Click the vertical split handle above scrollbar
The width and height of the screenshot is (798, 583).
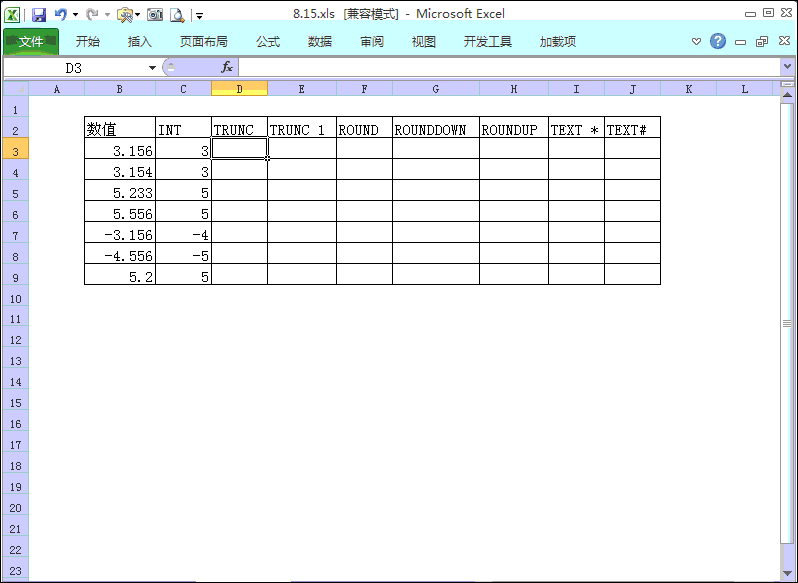pos(787,84)
